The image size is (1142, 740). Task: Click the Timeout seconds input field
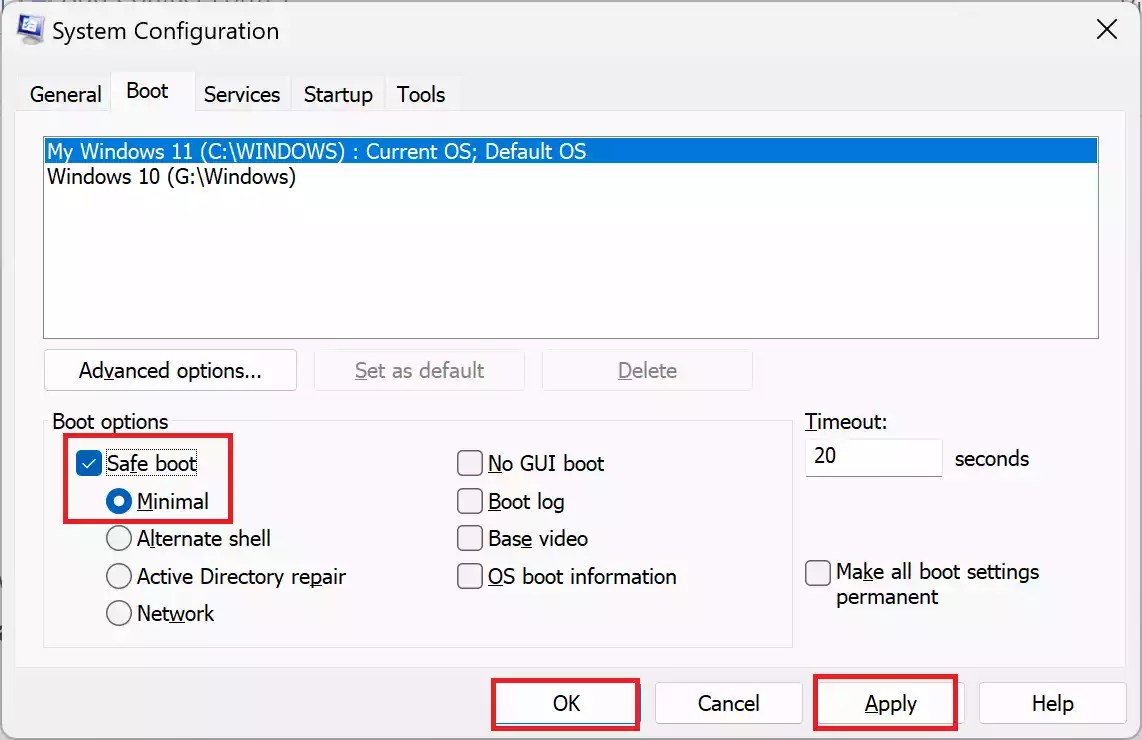tap(872, 457)
